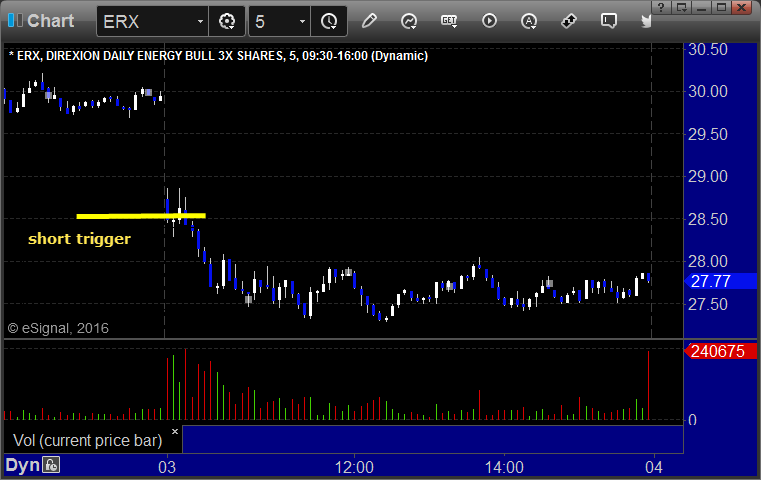Click the ERX chart title text

tap(218, 56)
